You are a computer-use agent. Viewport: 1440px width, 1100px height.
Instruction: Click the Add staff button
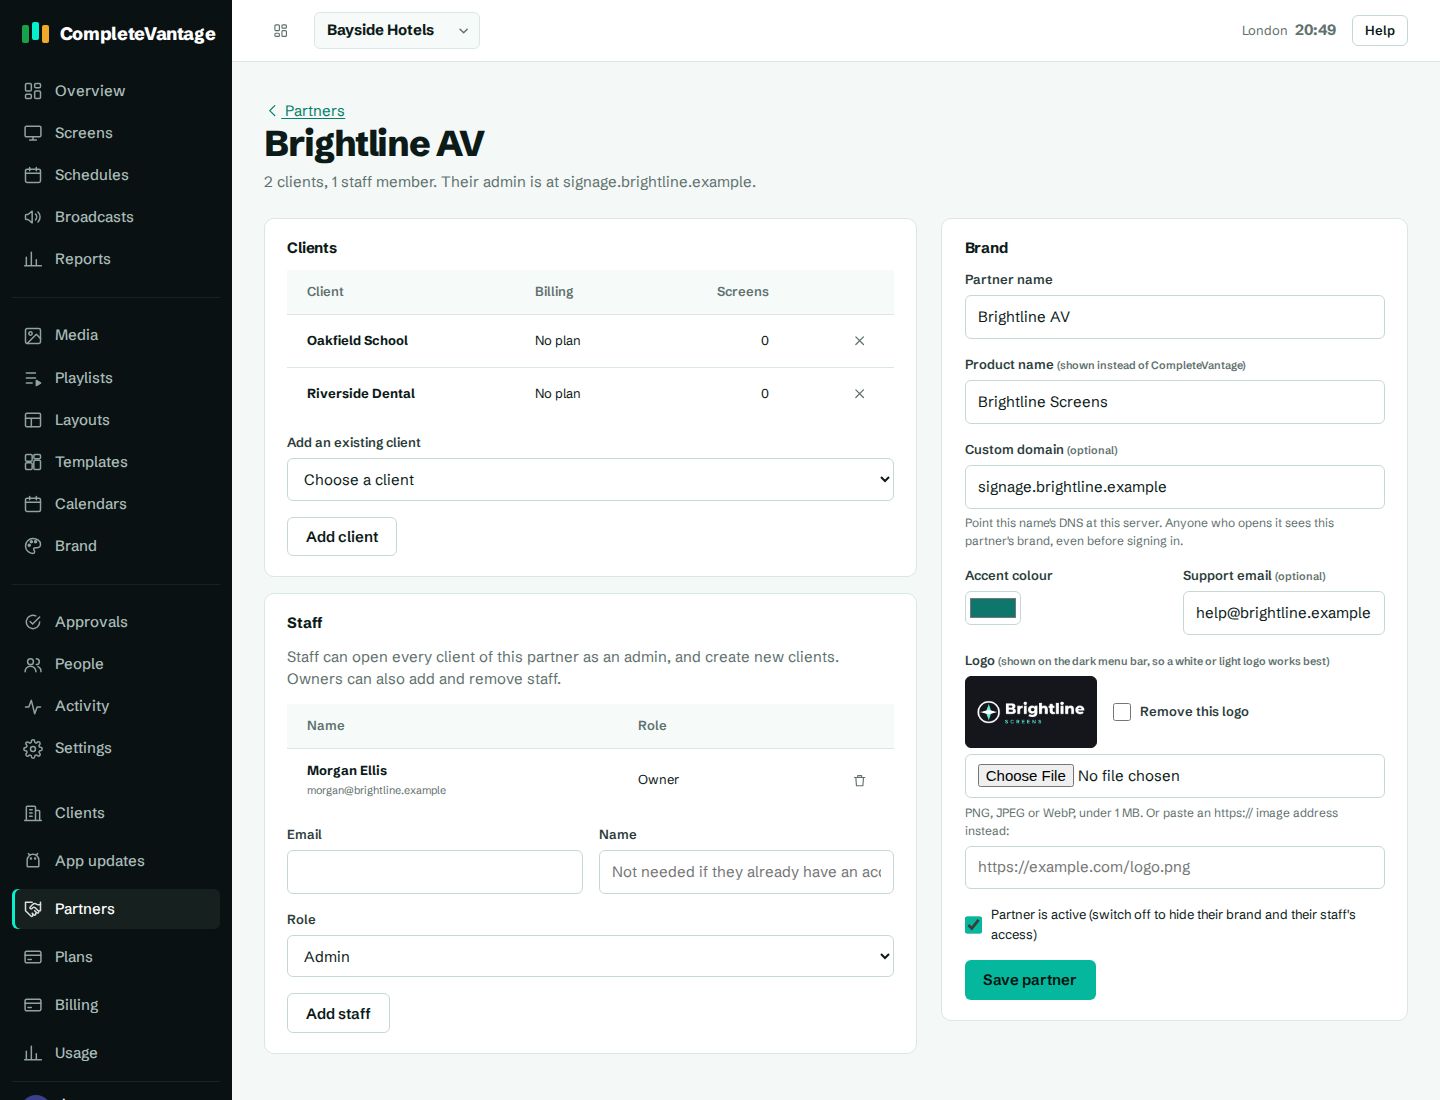pyautogui.click(x=338, y=1013)
